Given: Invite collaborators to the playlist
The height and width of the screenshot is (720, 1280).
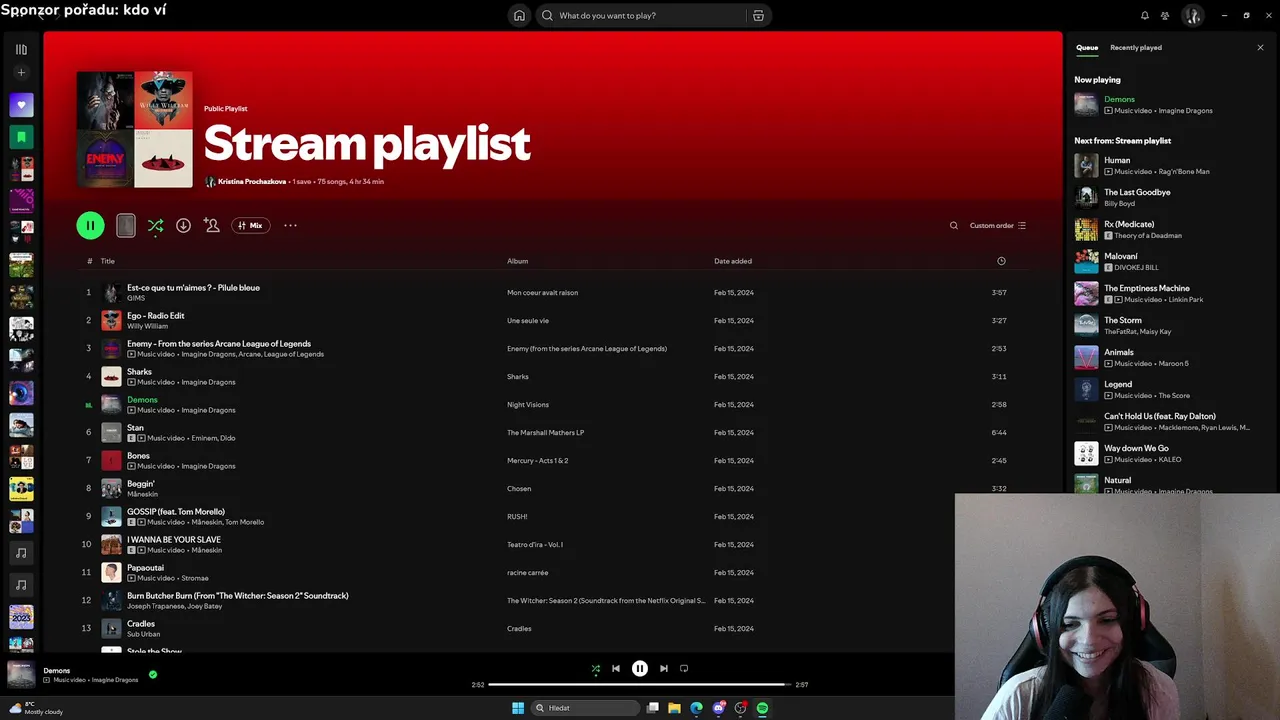Looking at the screenshot, I should [211, 225].
